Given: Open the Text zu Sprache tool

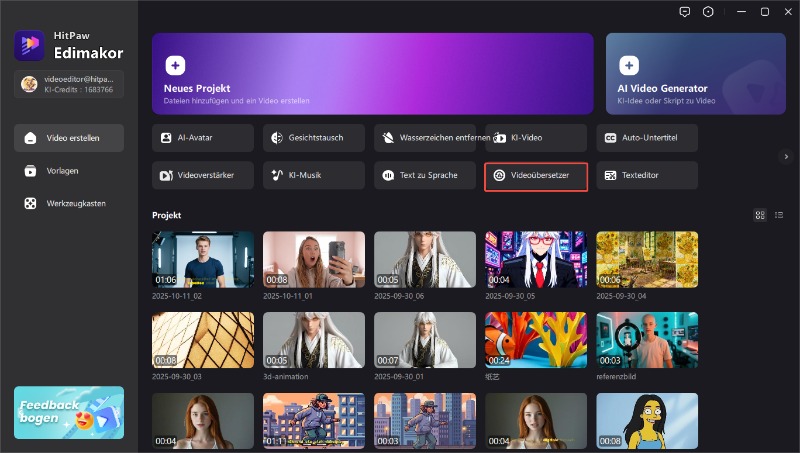Looking at the screenshot, I should [425, 175].
